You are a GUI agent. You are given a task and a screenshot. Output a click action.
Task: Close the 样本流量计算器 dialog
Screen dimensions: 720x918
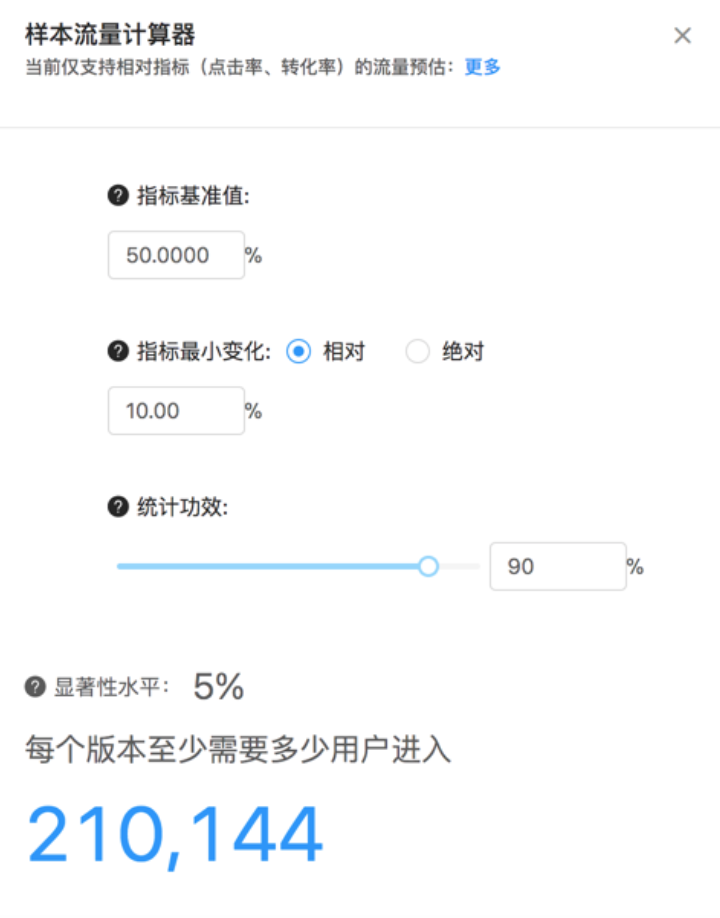(683, 36)
